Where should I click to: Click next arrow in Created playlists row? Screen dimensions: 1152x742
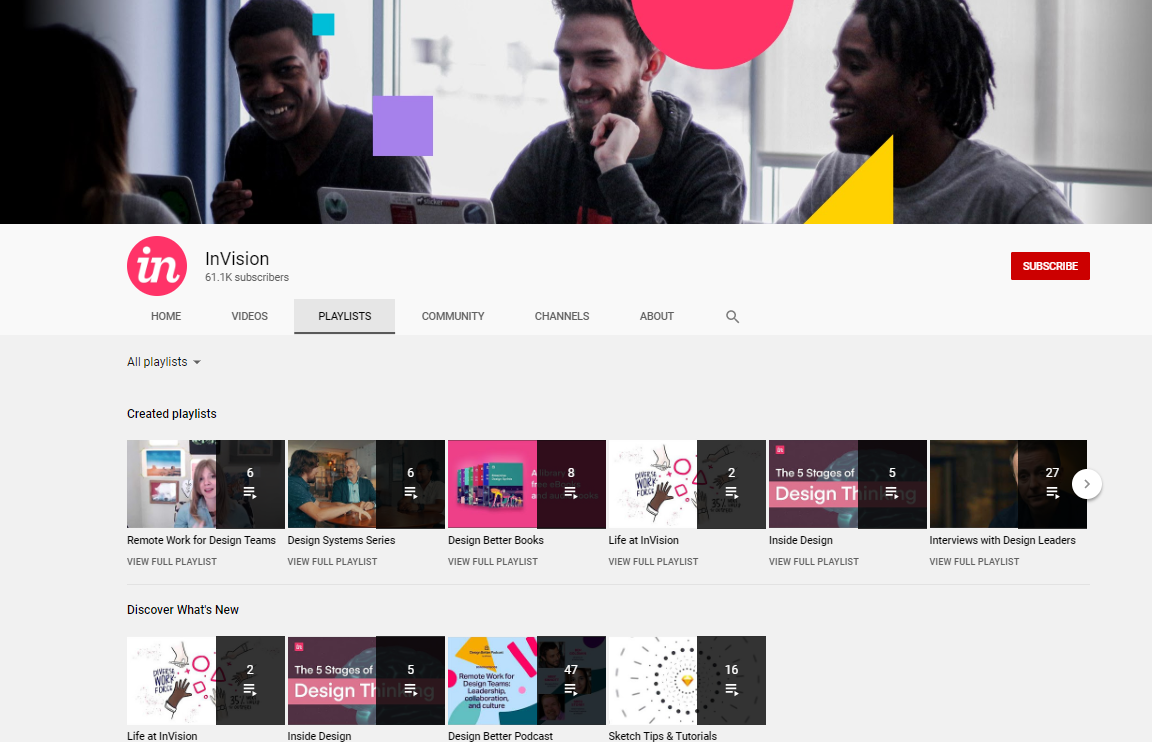[1087, 484]
